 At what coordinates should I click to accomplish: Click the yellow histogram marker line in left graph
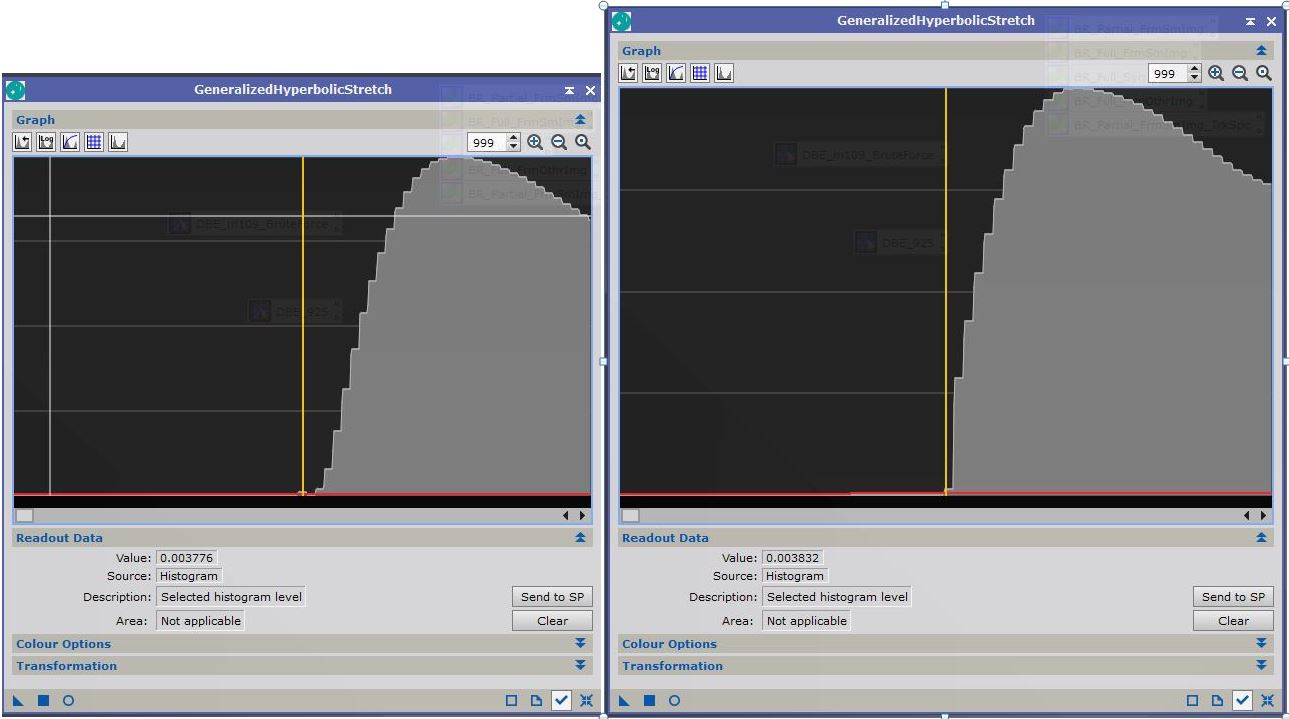click(303, 325)
